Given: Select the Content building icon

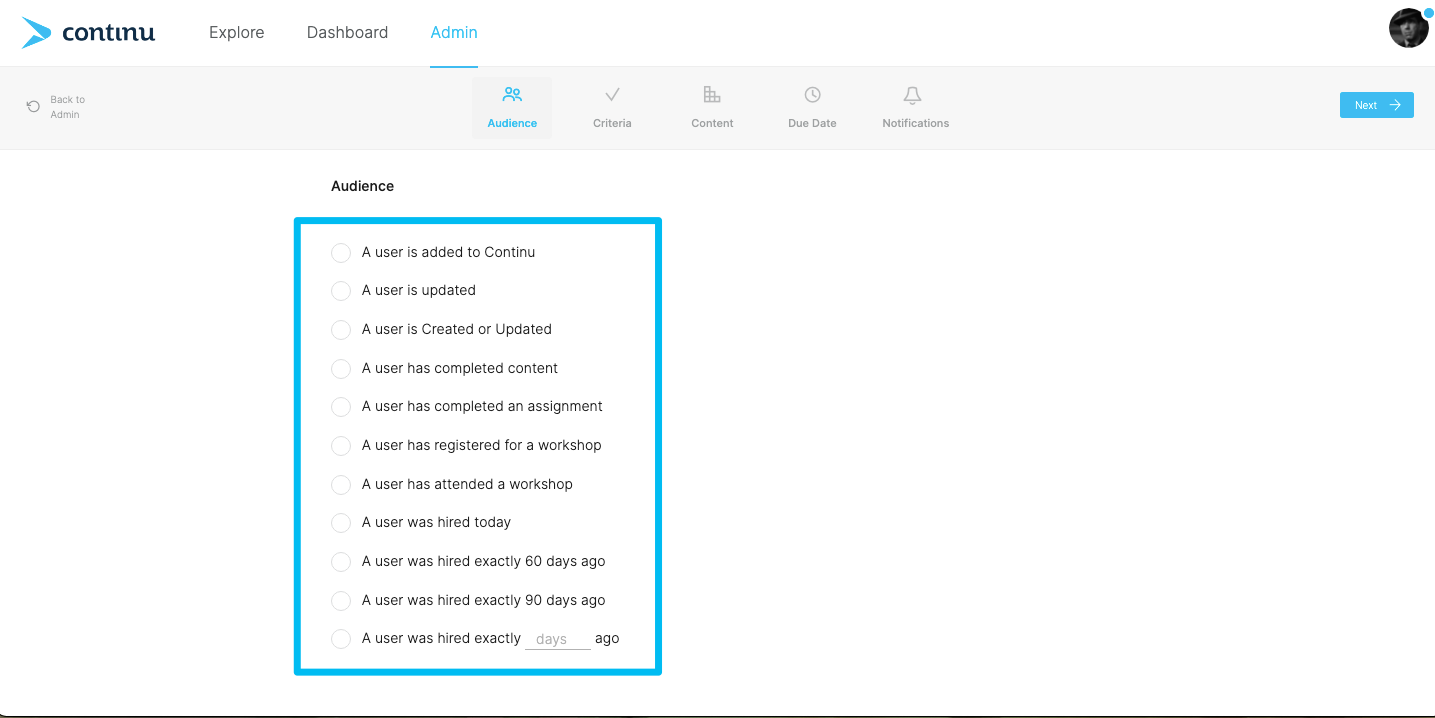Looking at the screenshot, I should [712, 95].
